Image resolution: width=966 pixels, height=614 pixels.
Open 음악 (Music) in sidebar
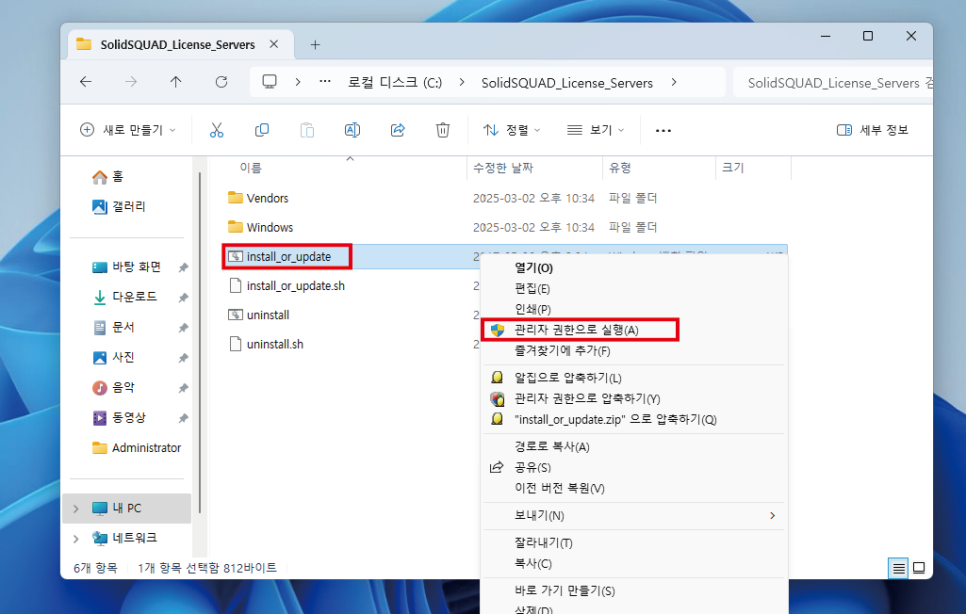(113, 388)
